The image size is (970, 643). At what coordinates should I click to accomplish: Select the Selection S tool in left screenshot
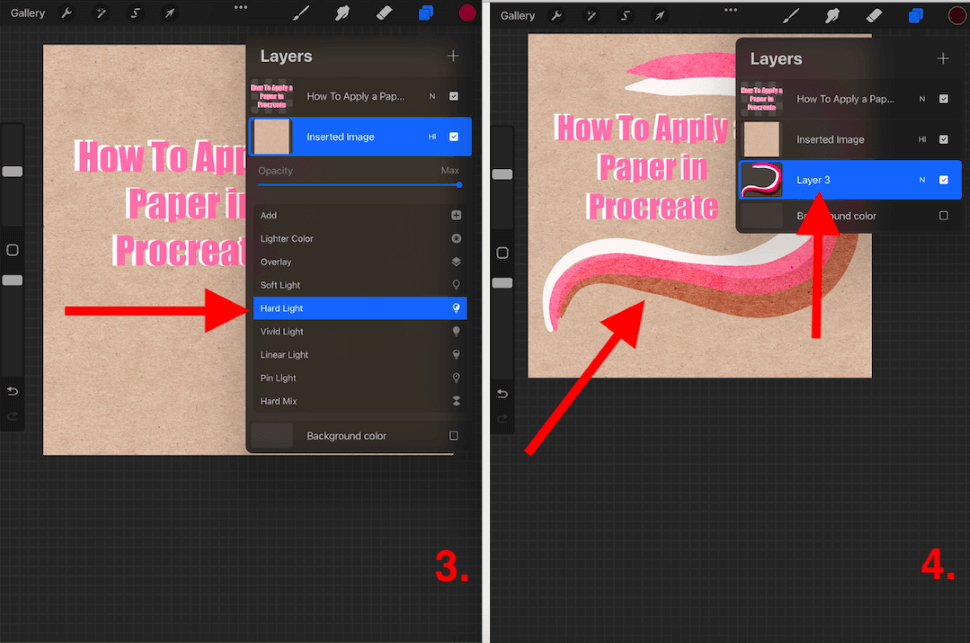(x=135, y=13)
